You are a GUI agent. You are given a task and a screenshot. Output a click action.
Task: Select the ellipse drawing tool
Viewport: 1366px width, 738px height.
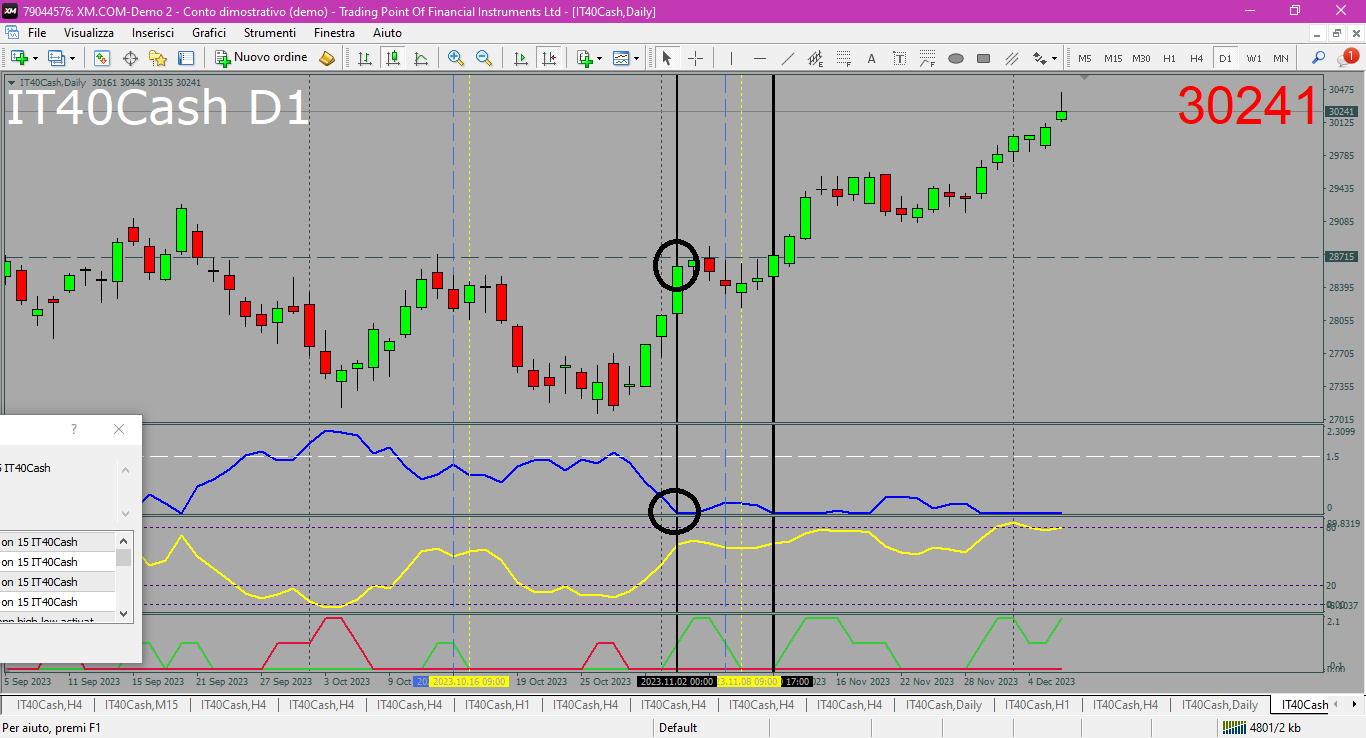click(x=955, y=58)
